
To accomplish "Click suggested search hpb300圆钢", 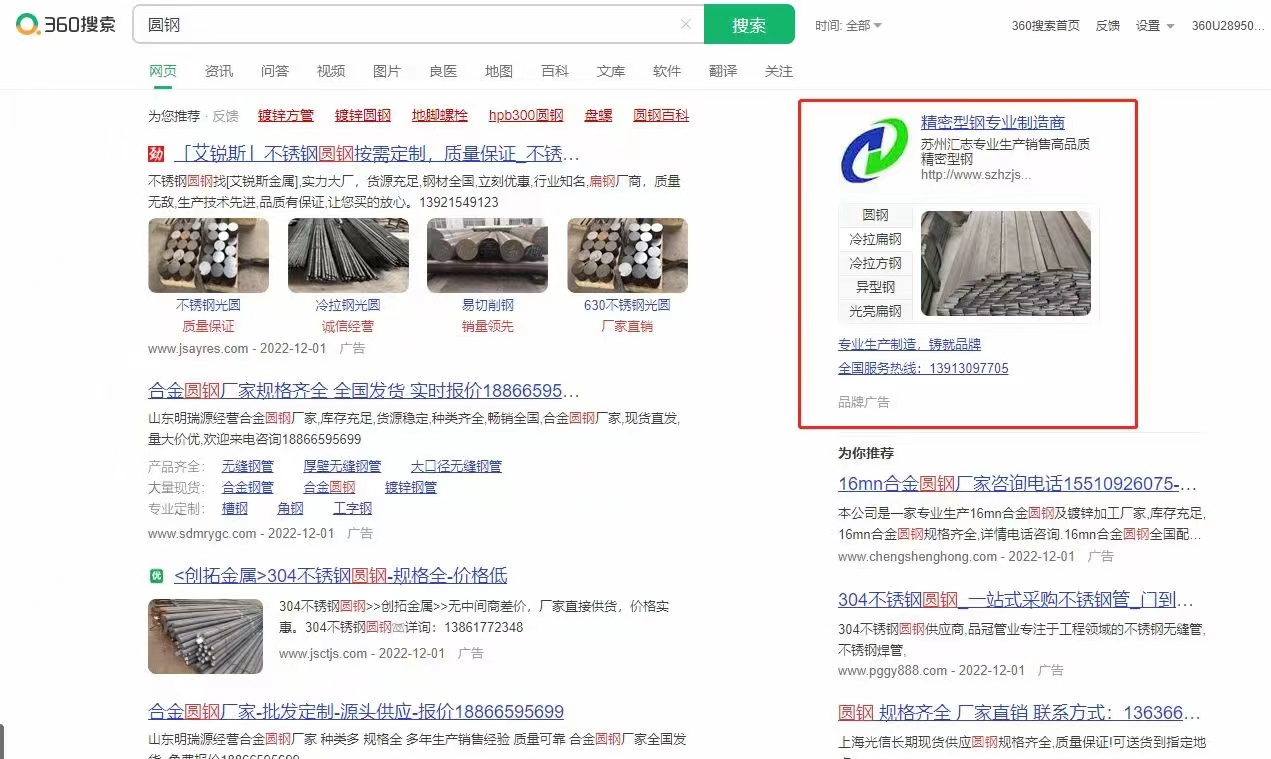I will 526,115.
